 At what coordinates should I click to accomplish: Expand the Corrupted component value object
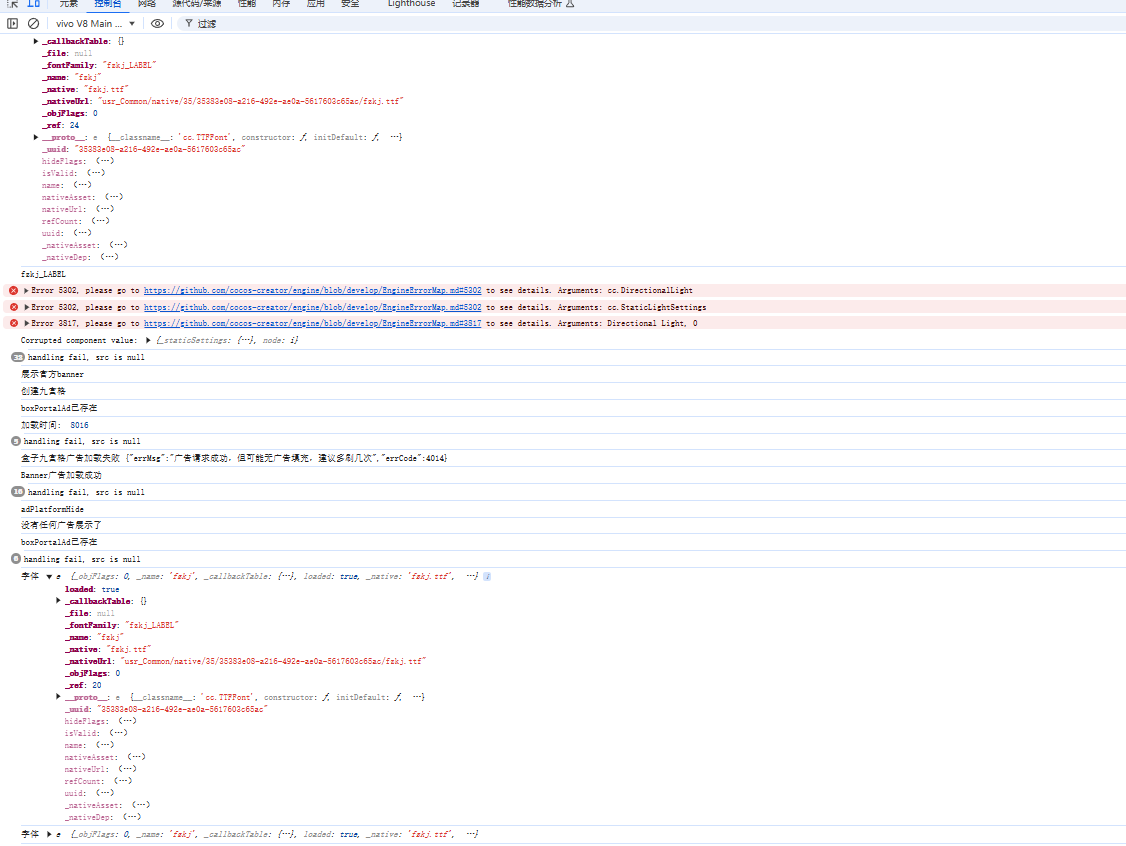pyautogui.click(x=148, y=340)
